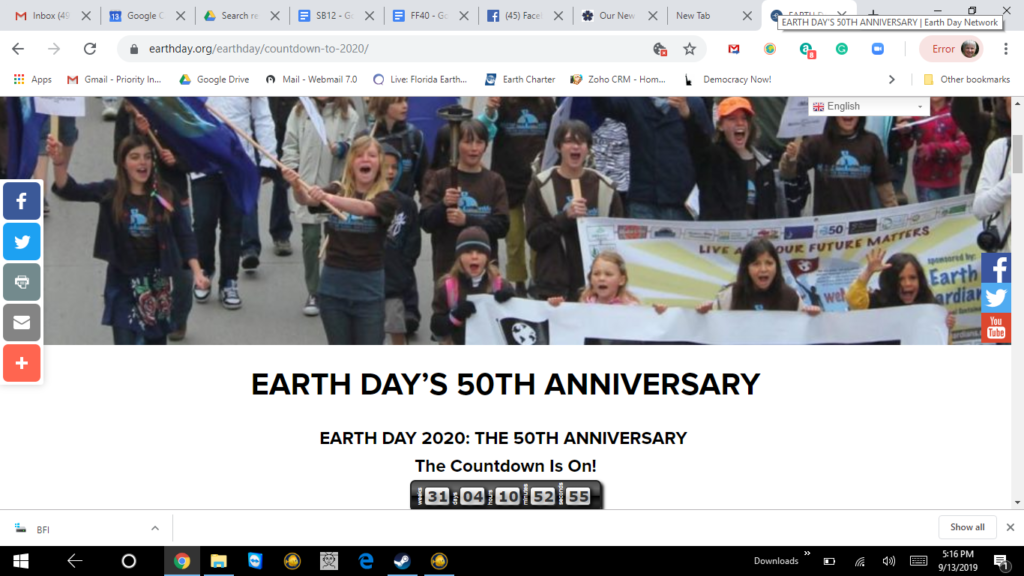Open Democracy Now! bookmark
1024x576 pixels.
[728, 80]
